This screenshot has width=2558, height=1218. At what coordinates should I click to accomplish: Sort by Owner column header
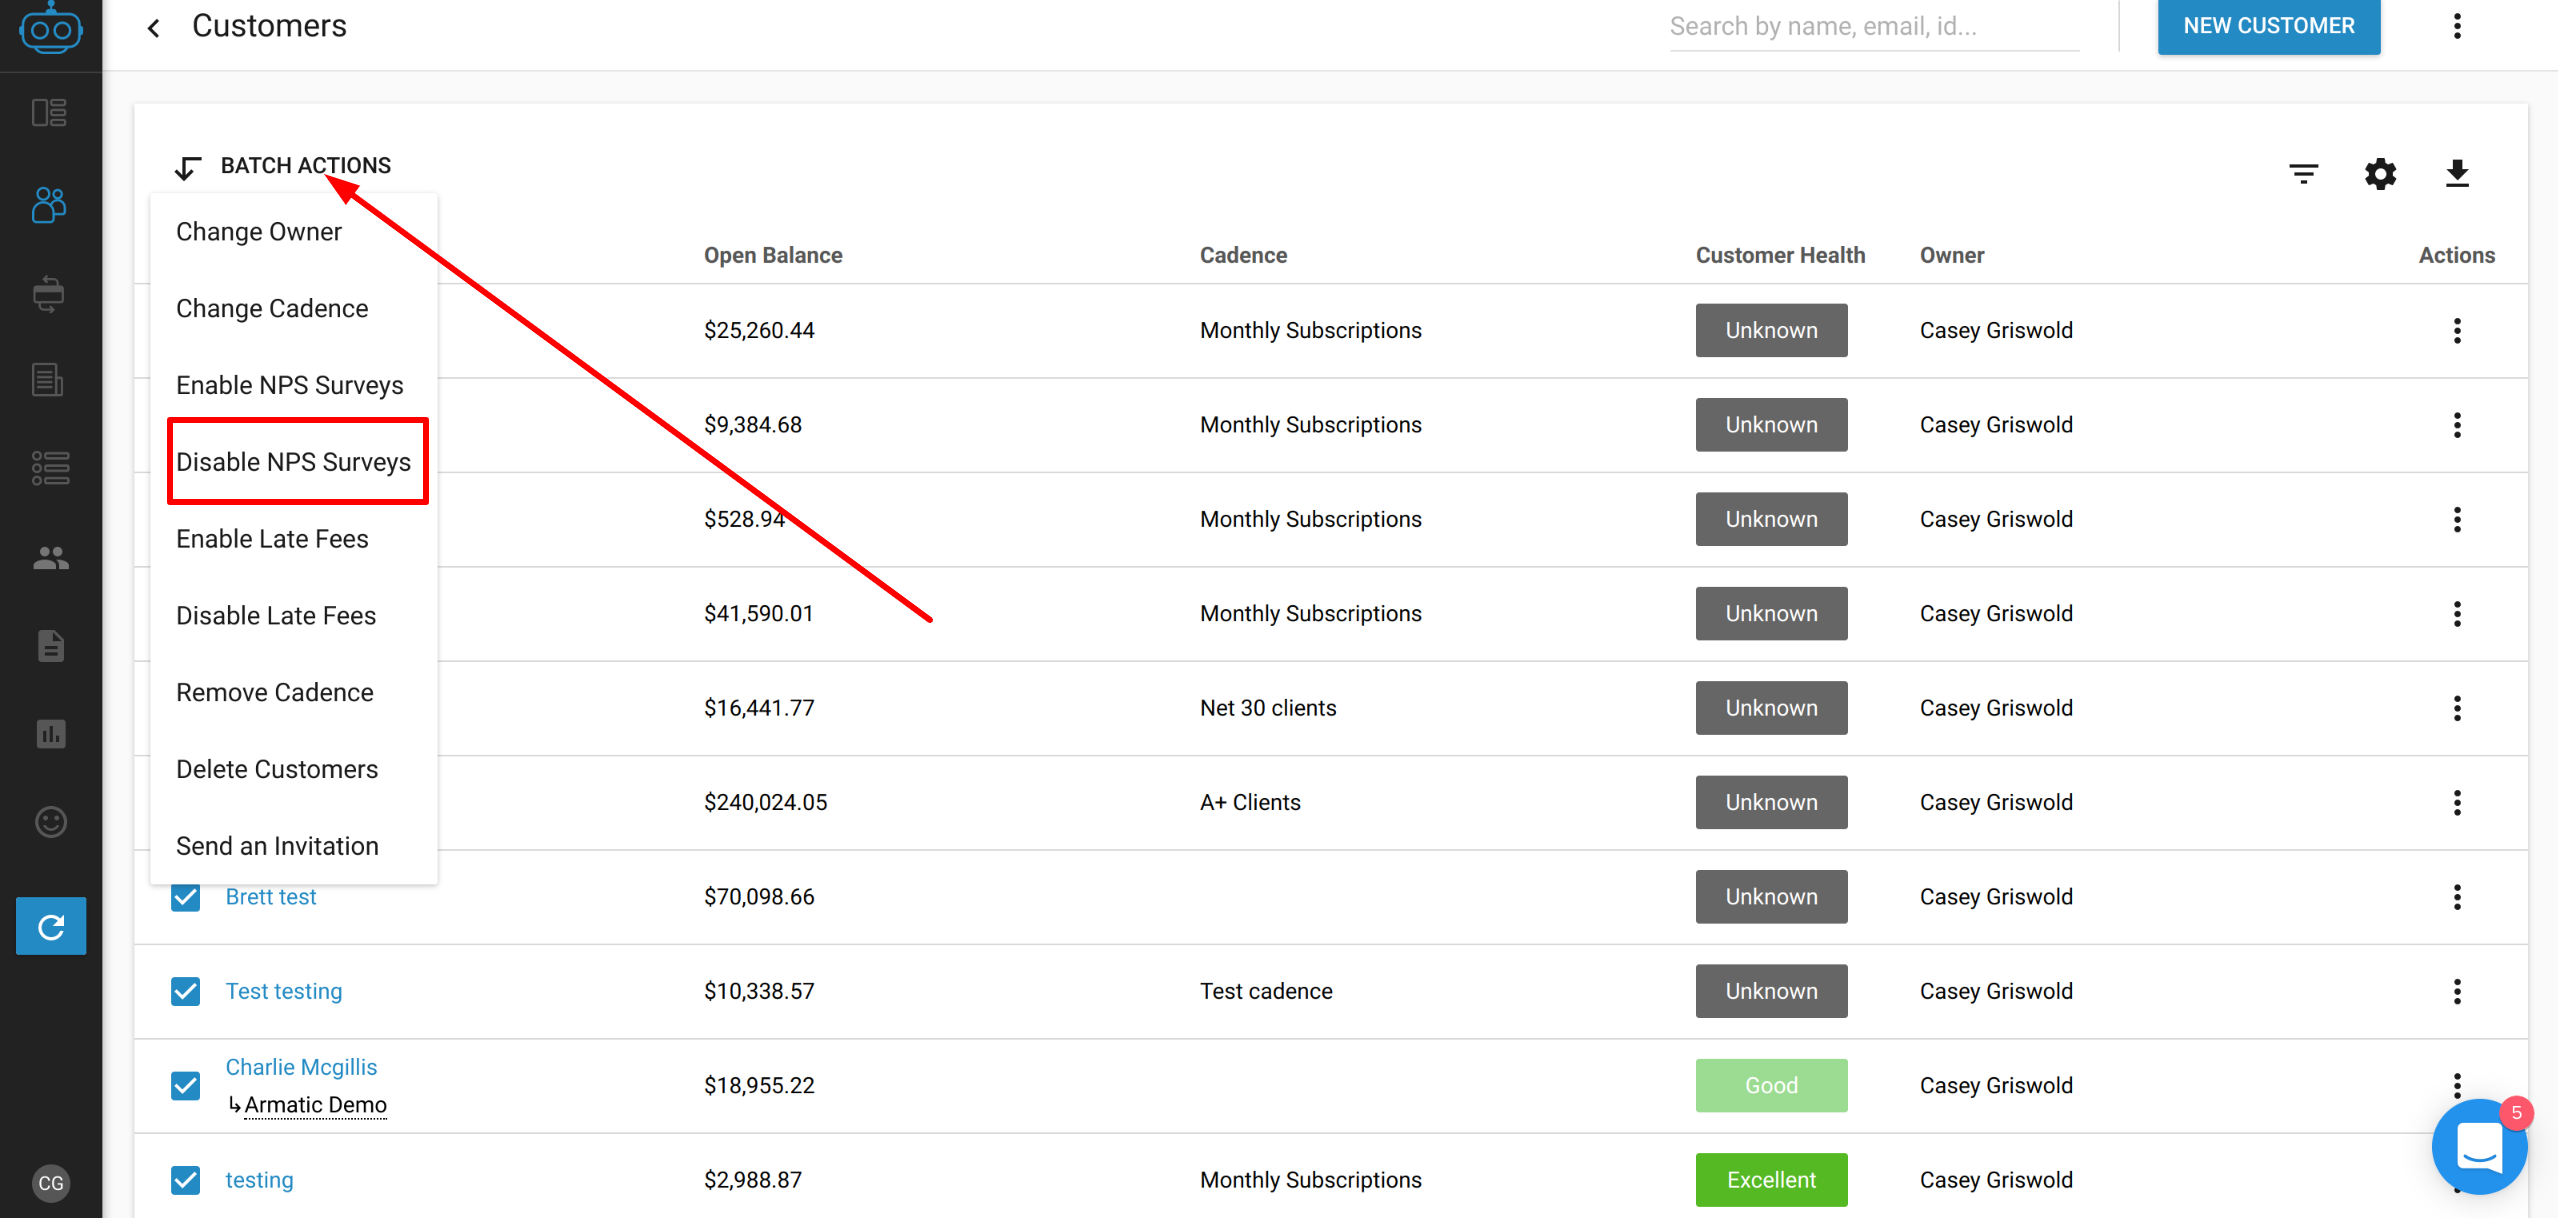click(1951, 256)
